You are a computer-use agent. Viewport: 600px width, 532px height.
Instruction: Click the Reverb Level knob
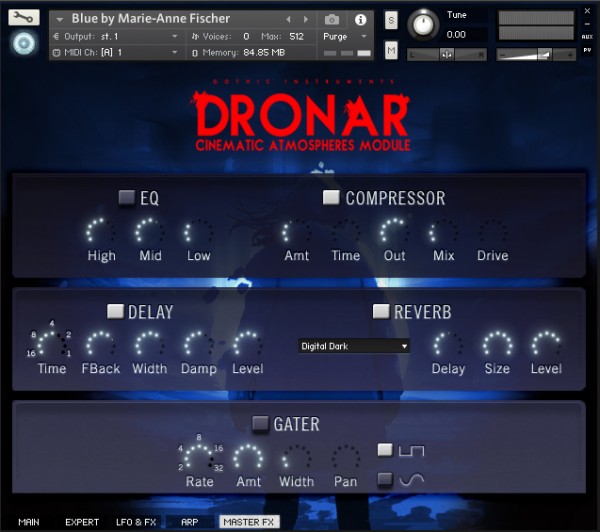click(x=546, y=345)
